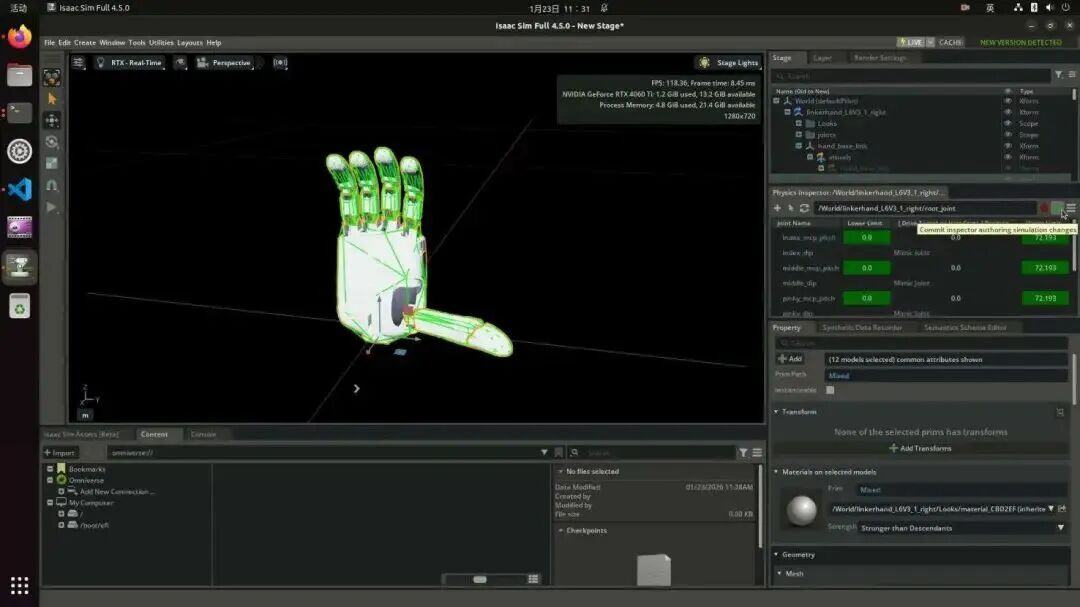Toggle visibility of the Looks scope
Image resolution: width=1080 pixels, height=607 pixels.
1008,123
